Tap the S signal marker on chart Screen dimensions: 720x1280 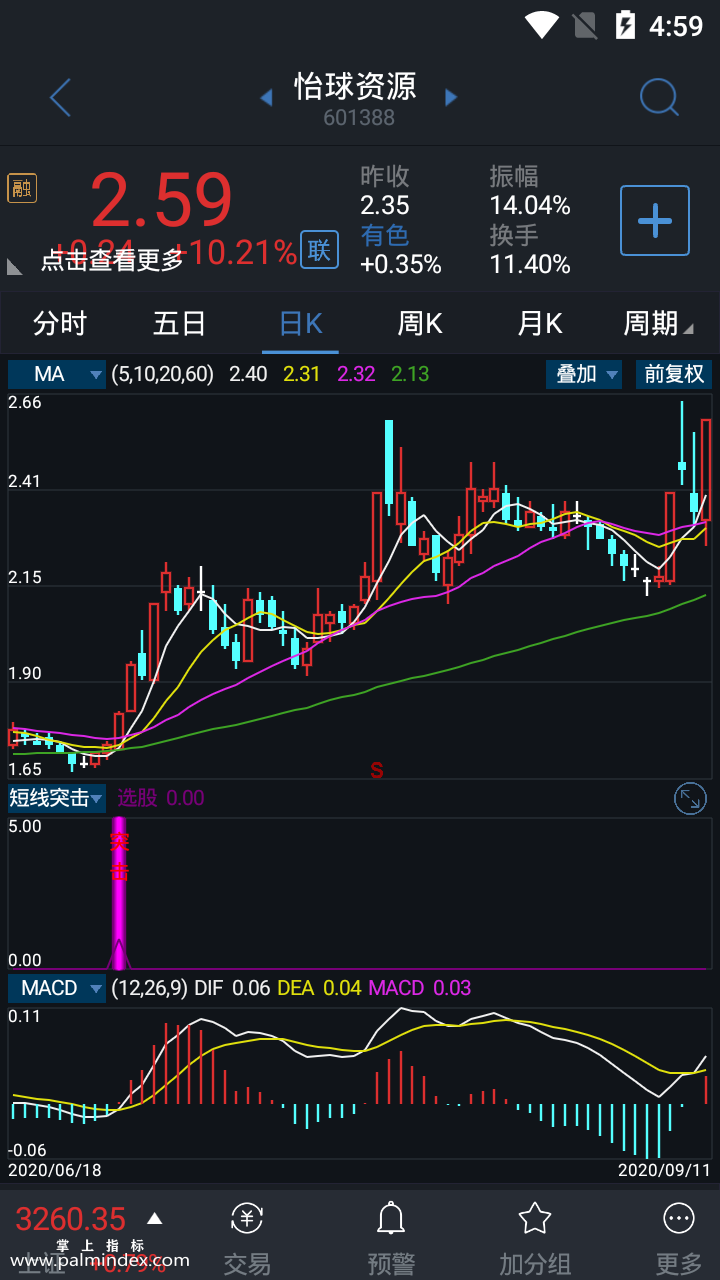point(377,770)
